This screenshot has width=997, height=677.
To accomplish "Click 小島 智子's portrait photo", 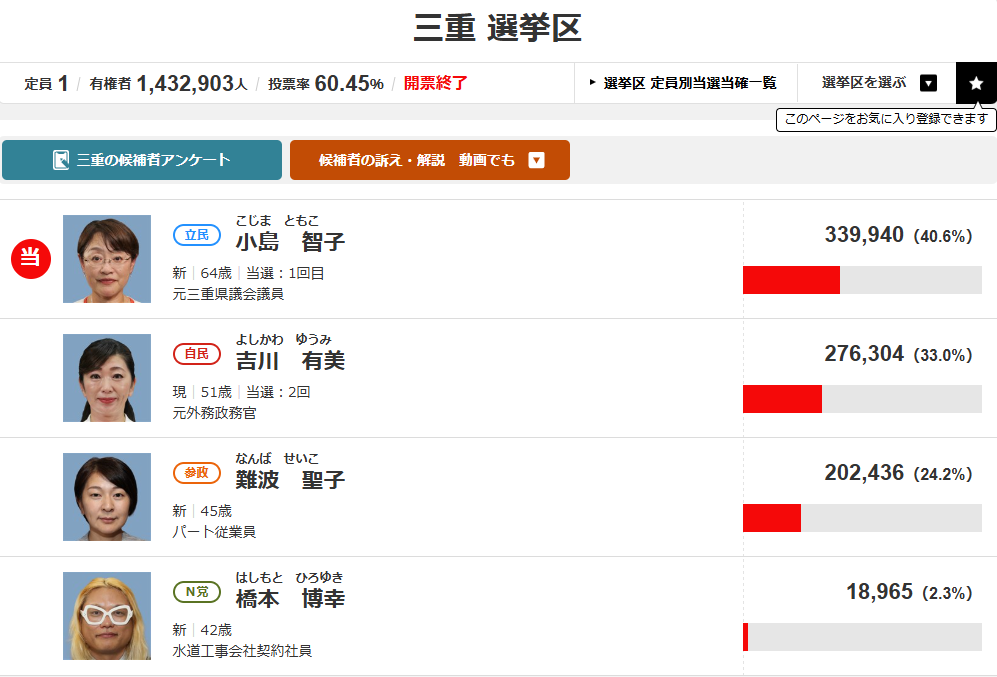I will pos(107,259).
